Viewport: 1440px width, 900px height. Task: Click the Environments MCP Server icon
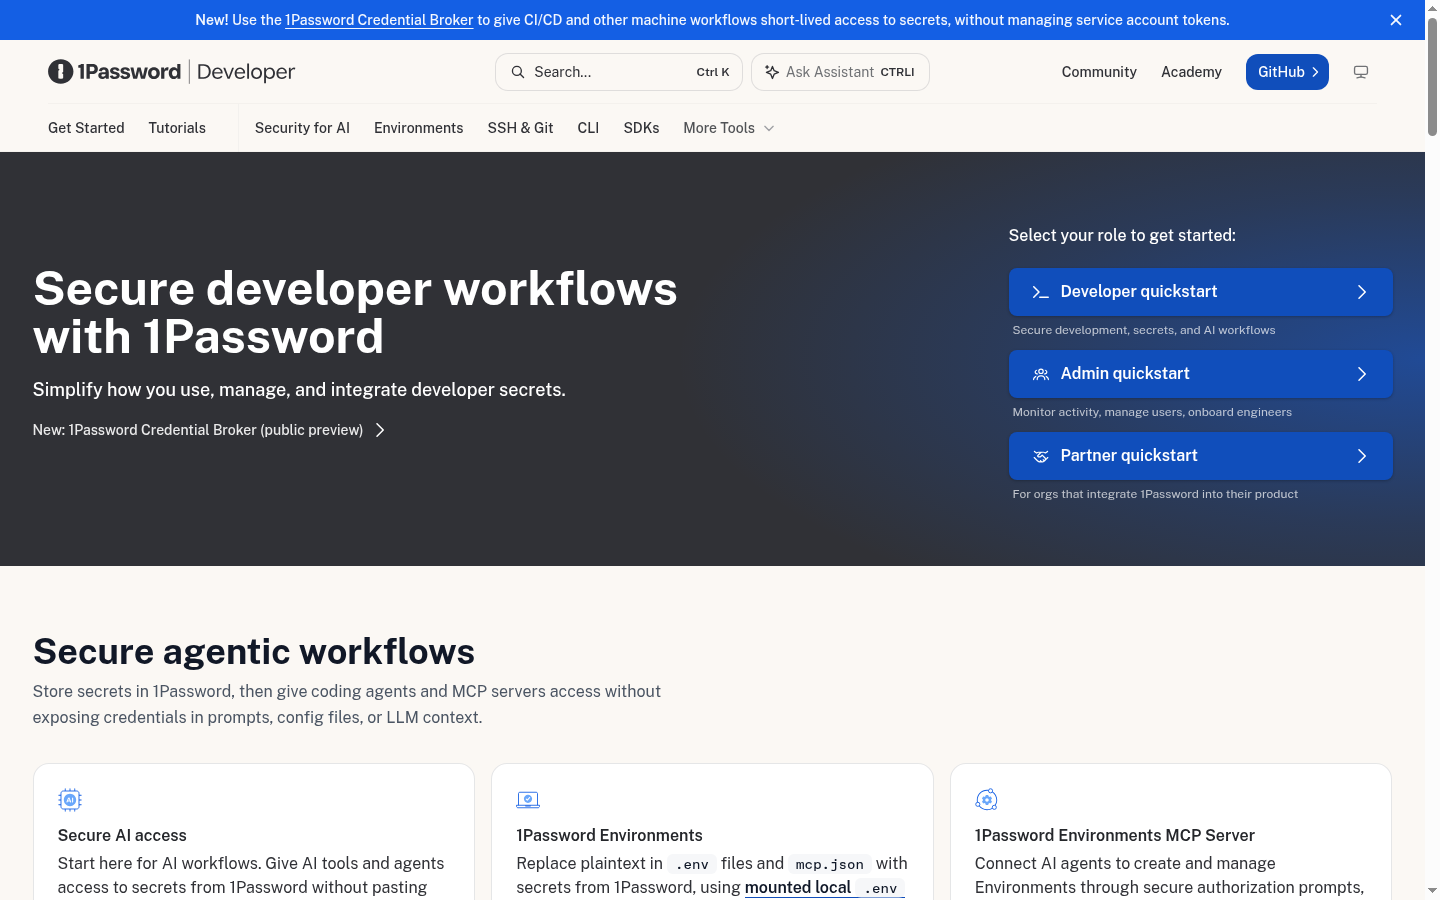(986, 800)
